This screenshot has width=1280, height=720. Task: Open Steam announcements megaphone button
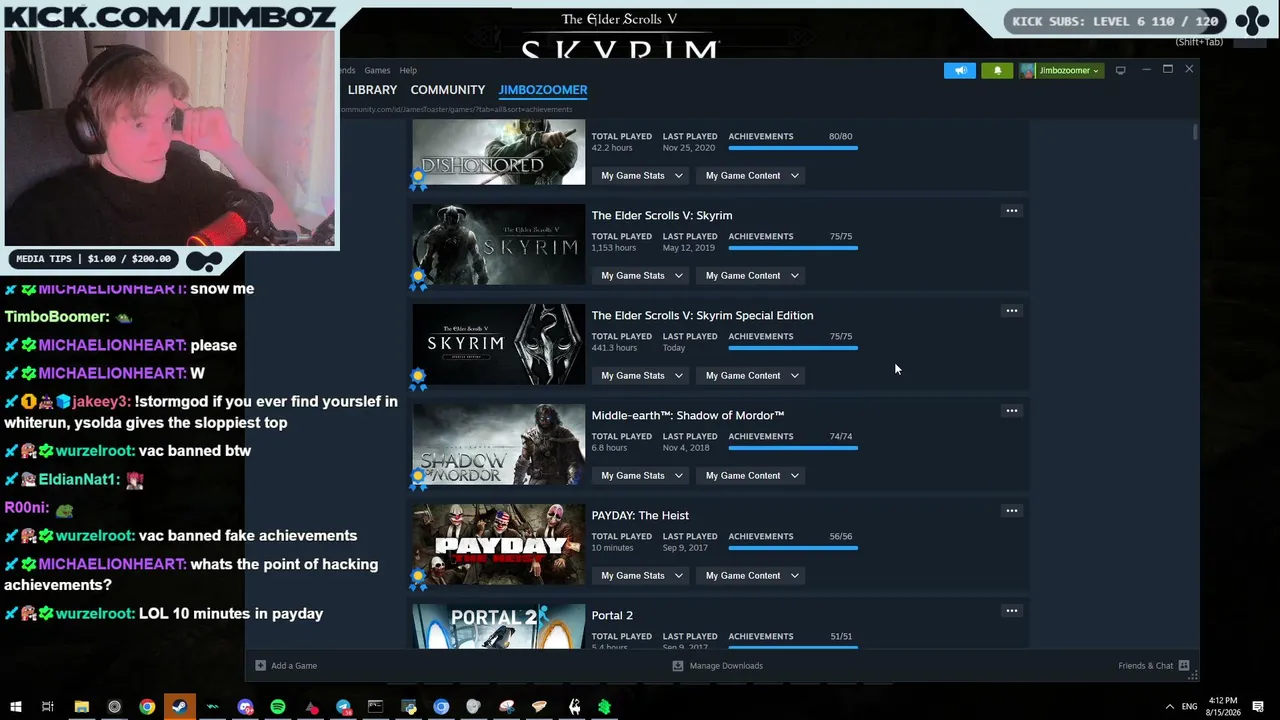[x=959, y=70]
